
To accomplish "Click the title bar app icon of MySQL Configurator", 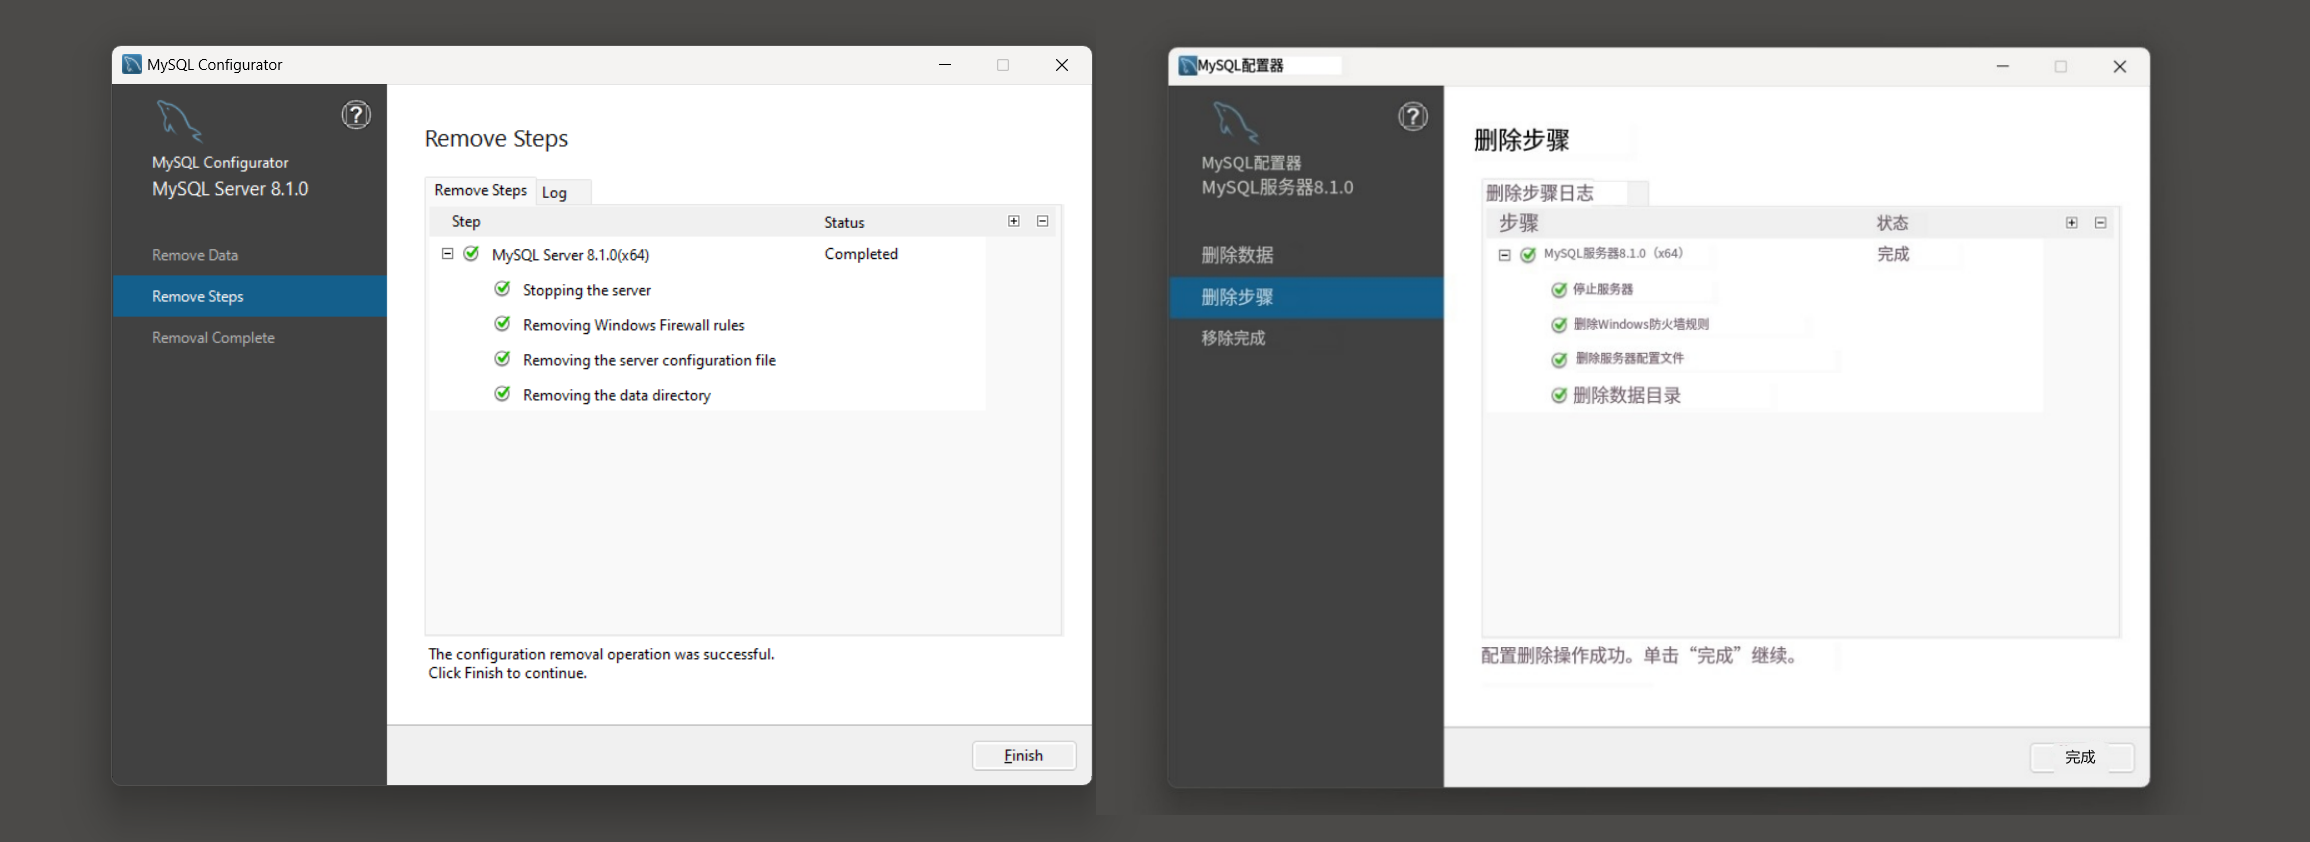I will (x=132, y=64).
